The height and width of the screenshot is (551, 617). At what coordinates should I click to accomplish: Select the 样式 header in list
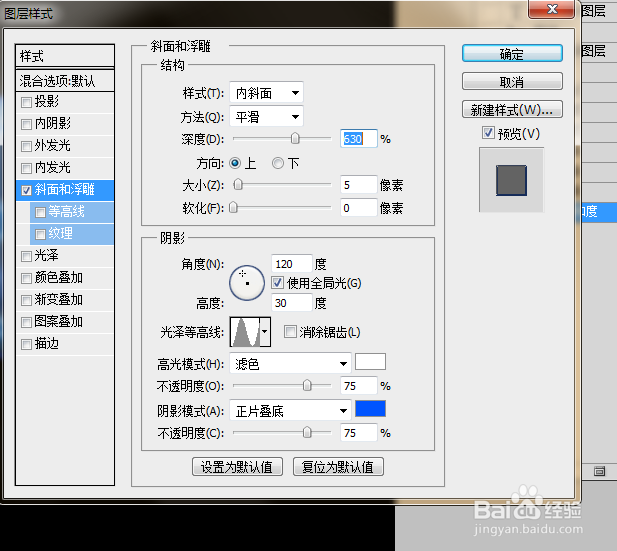(65, 56)
